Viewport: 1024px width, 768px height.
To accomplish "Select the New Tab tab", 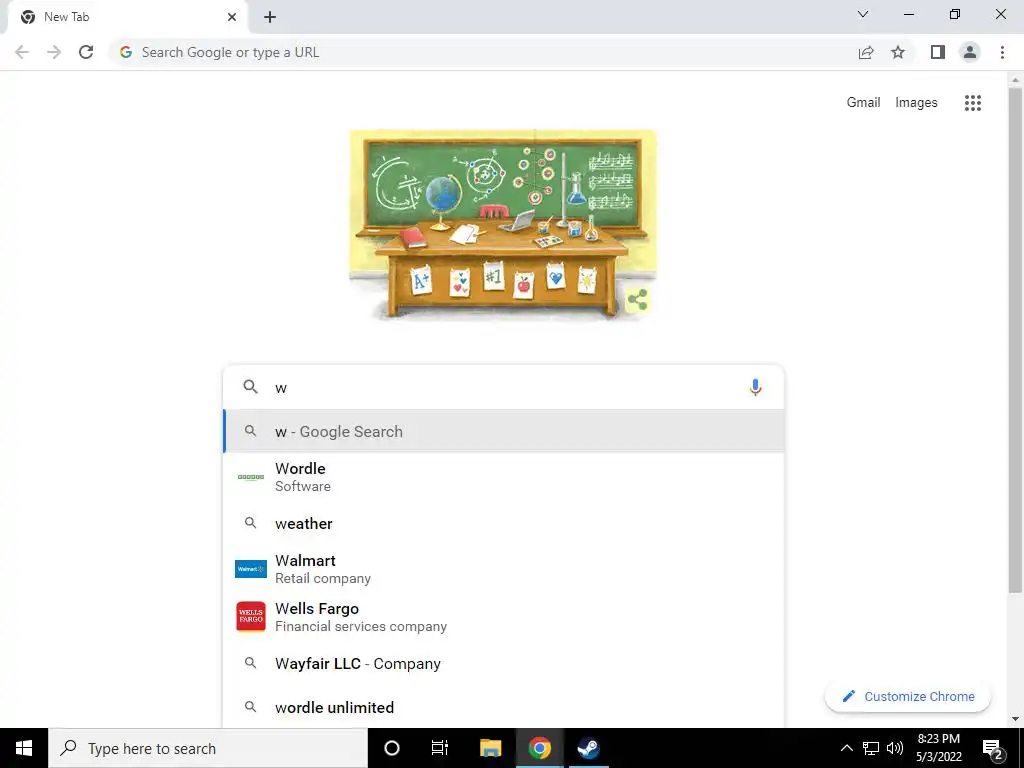I will click(128, 17).
